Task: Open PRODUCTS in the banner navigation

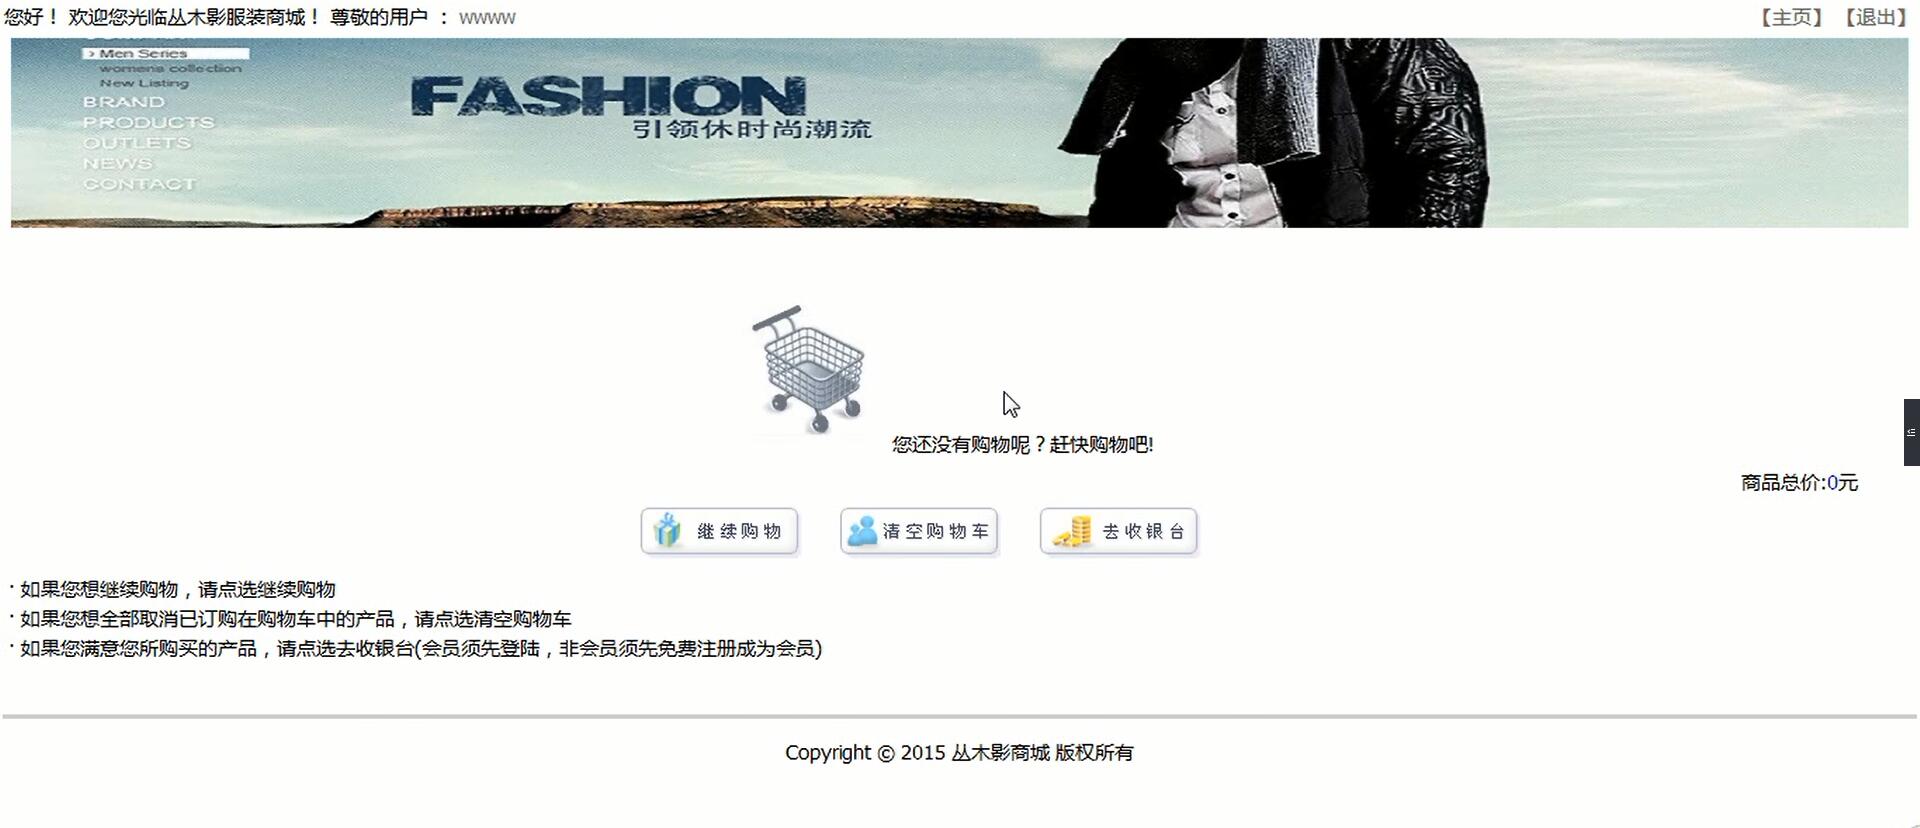Action: click(149, 122)
